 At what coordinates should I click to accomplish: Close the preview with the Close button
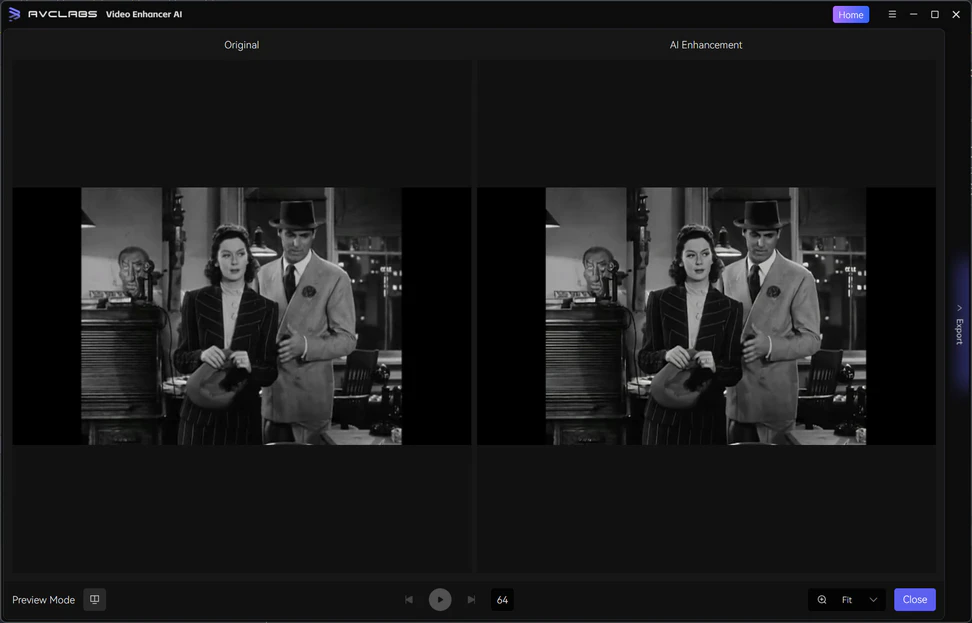pyautogui.click(x=914, y=599)
